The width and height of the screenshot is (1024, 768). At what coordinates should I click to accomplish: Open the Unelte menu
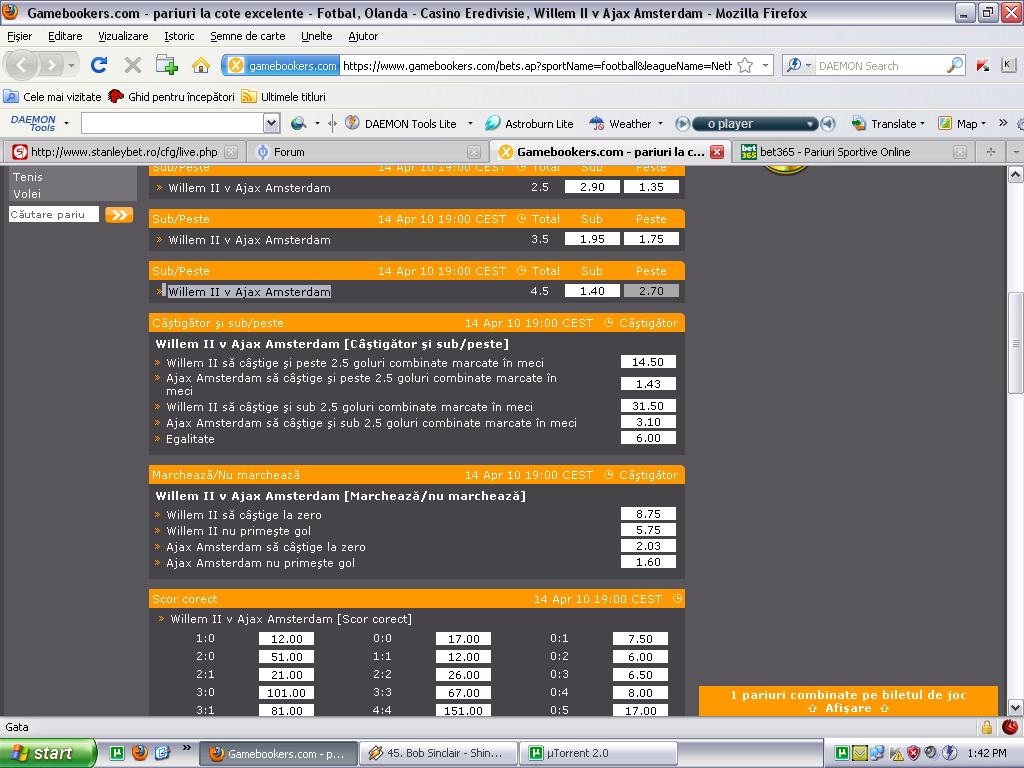click(317, 36)
